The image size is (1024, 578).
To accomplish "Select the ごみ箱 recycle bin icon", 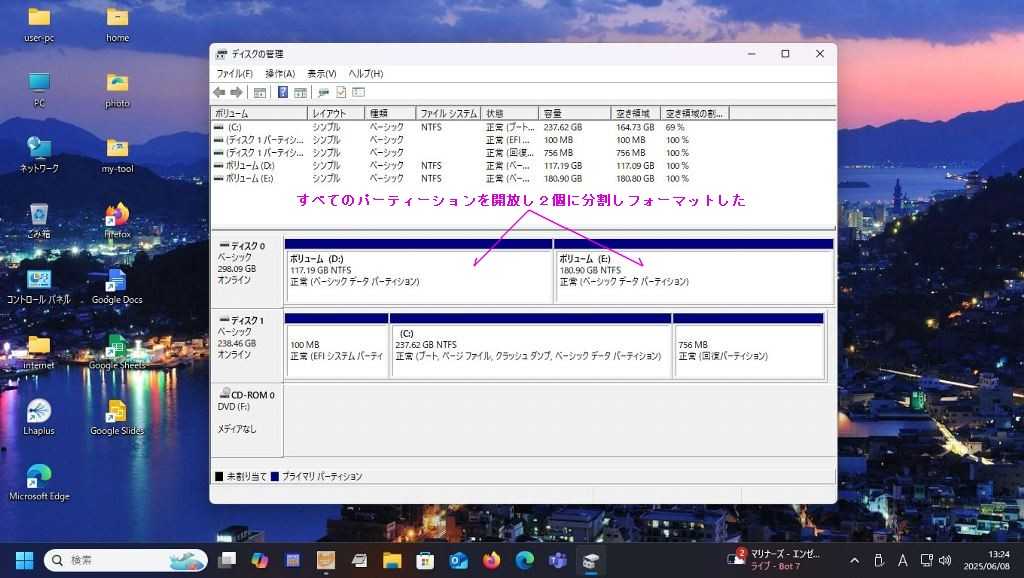I will (39, 216).
